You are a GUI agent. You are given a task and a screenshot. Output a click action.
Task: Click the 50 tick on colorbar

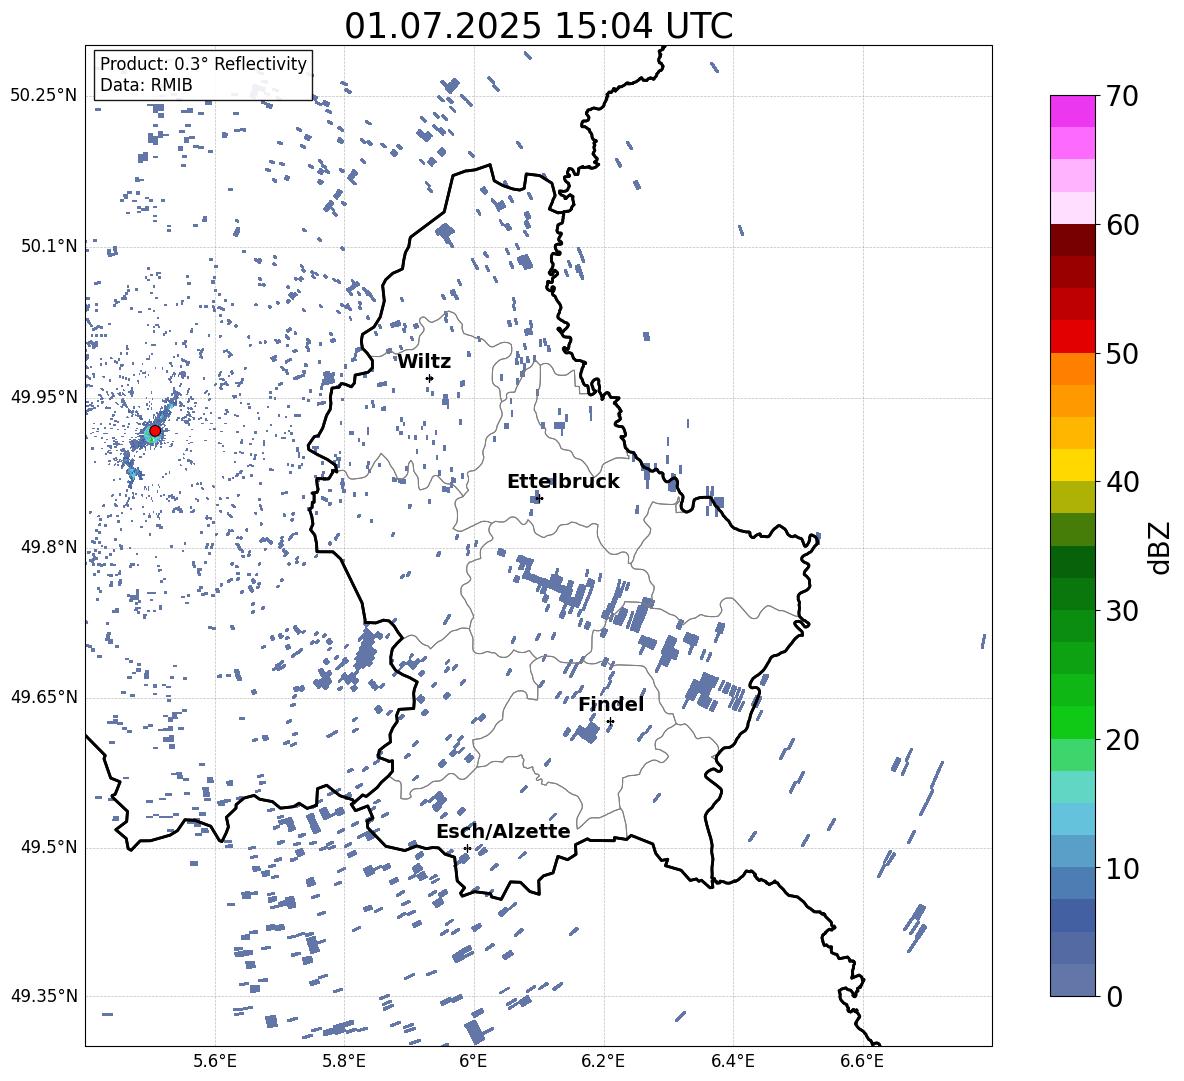click(x=1121, y=353)
